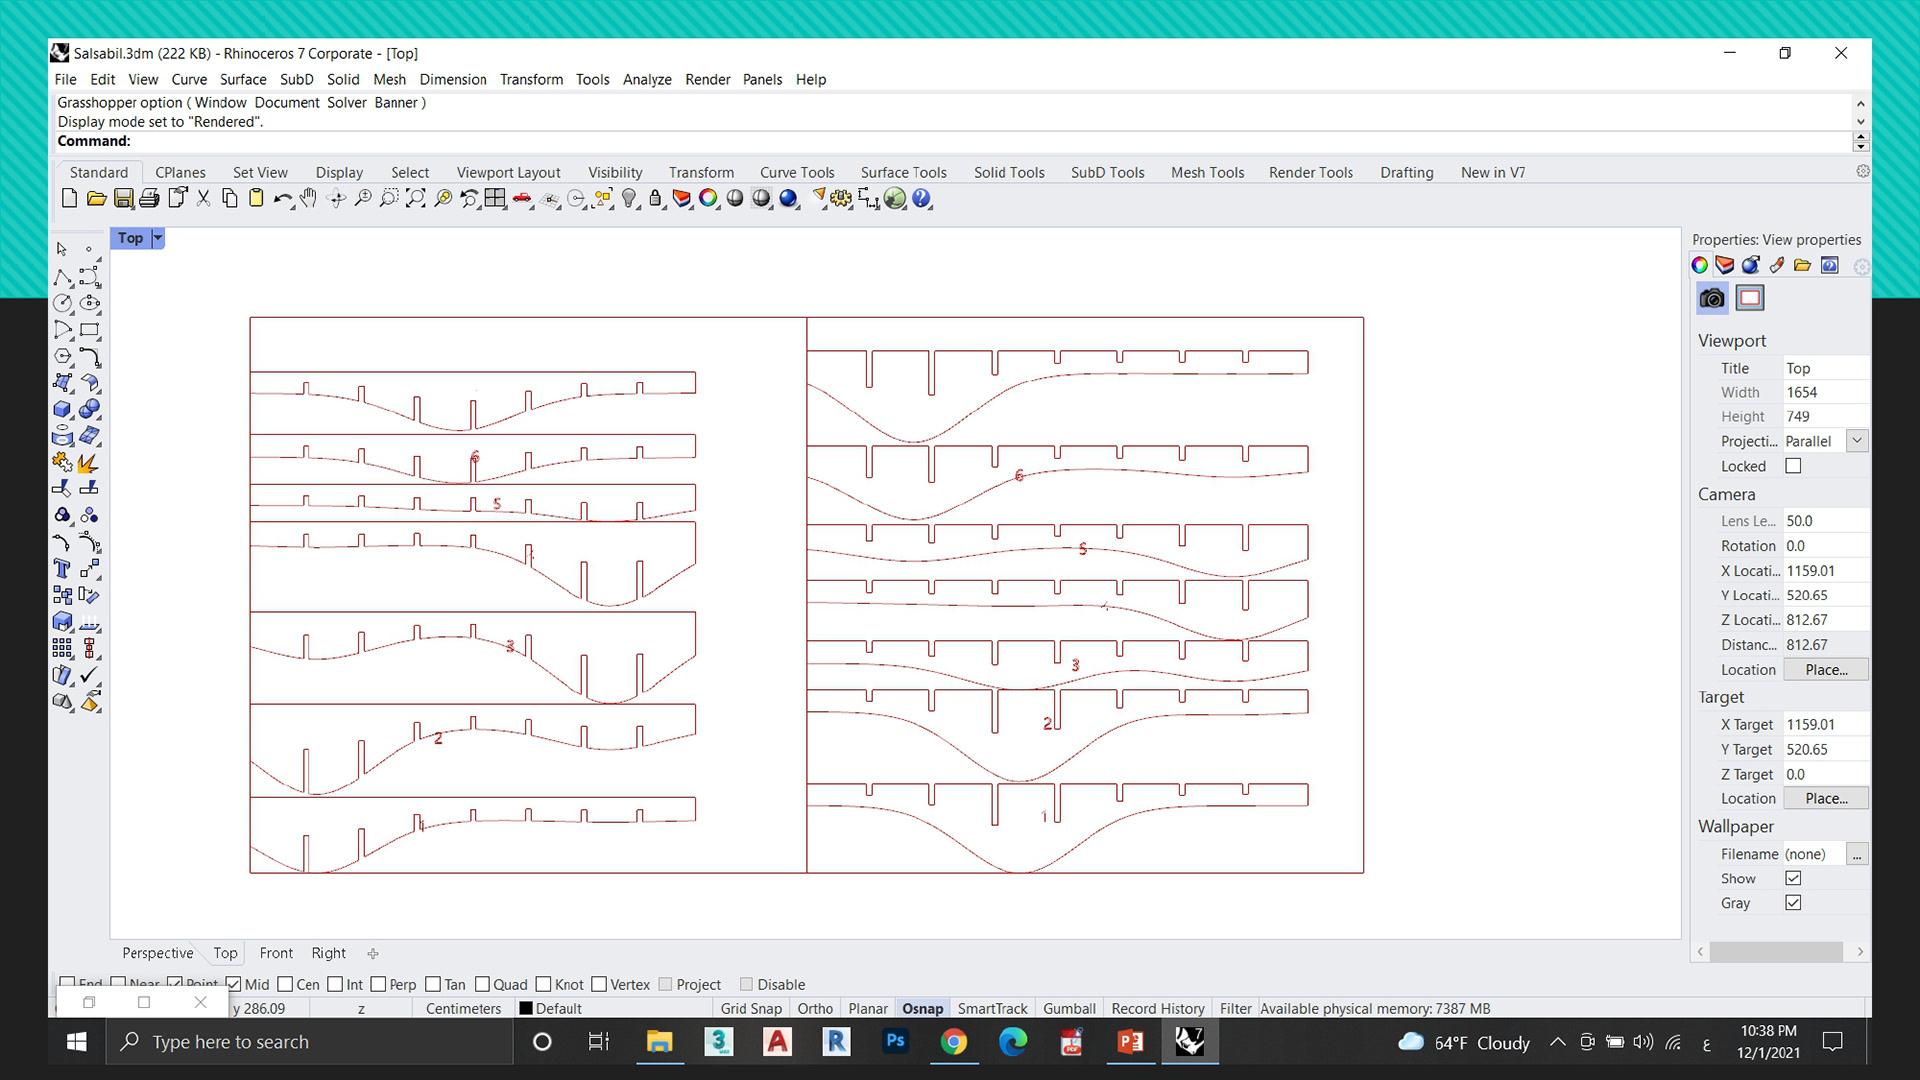Select the Rotate View tool
This screenshot has height=1080, width=1920.
point(335,199)
